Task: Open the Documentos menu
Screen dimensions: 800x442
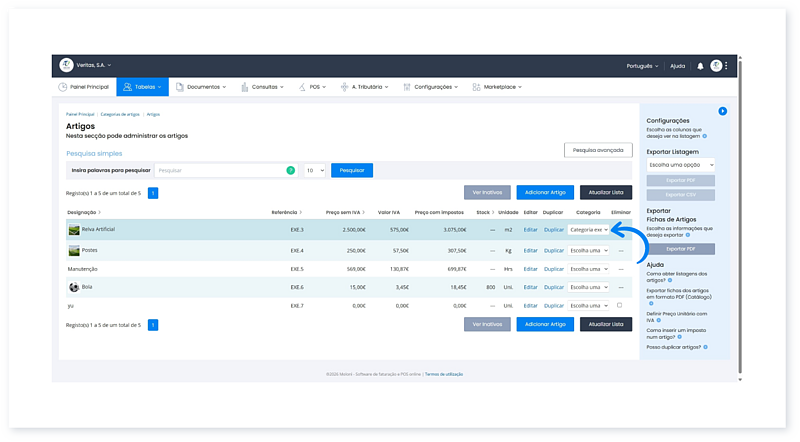Action: click(x=201, y=87)
